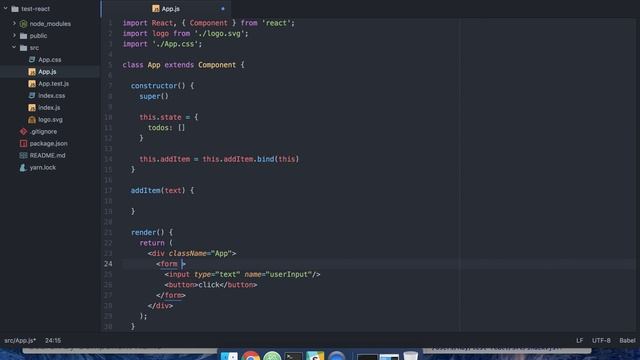Click the test-react root folder icon
Viewport: 640px width, 360px height.
click(x=15, y=9)
